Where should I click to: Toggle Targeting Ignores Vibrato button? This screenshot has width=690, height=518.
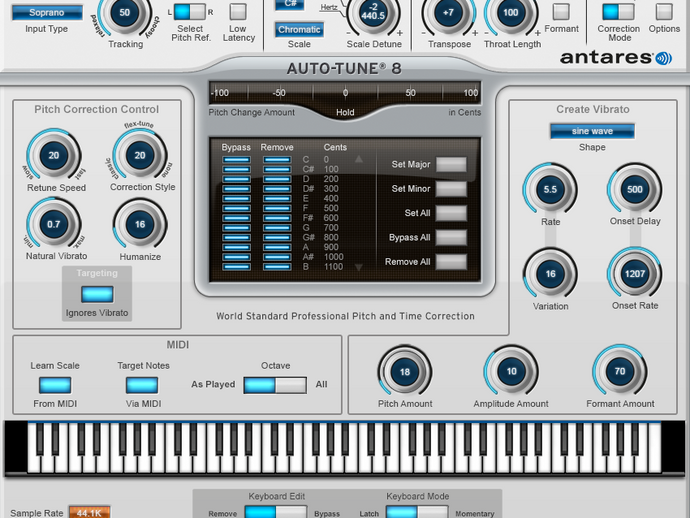coord(97,294)
